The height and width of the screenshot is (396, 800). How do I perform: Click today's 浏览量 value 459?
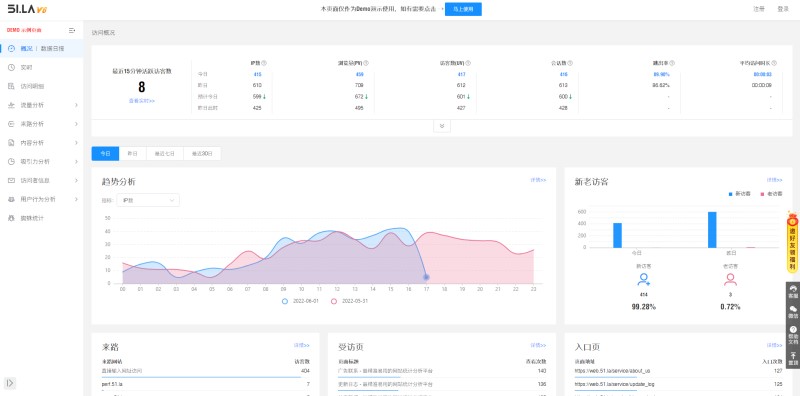[x=360, y=75]
